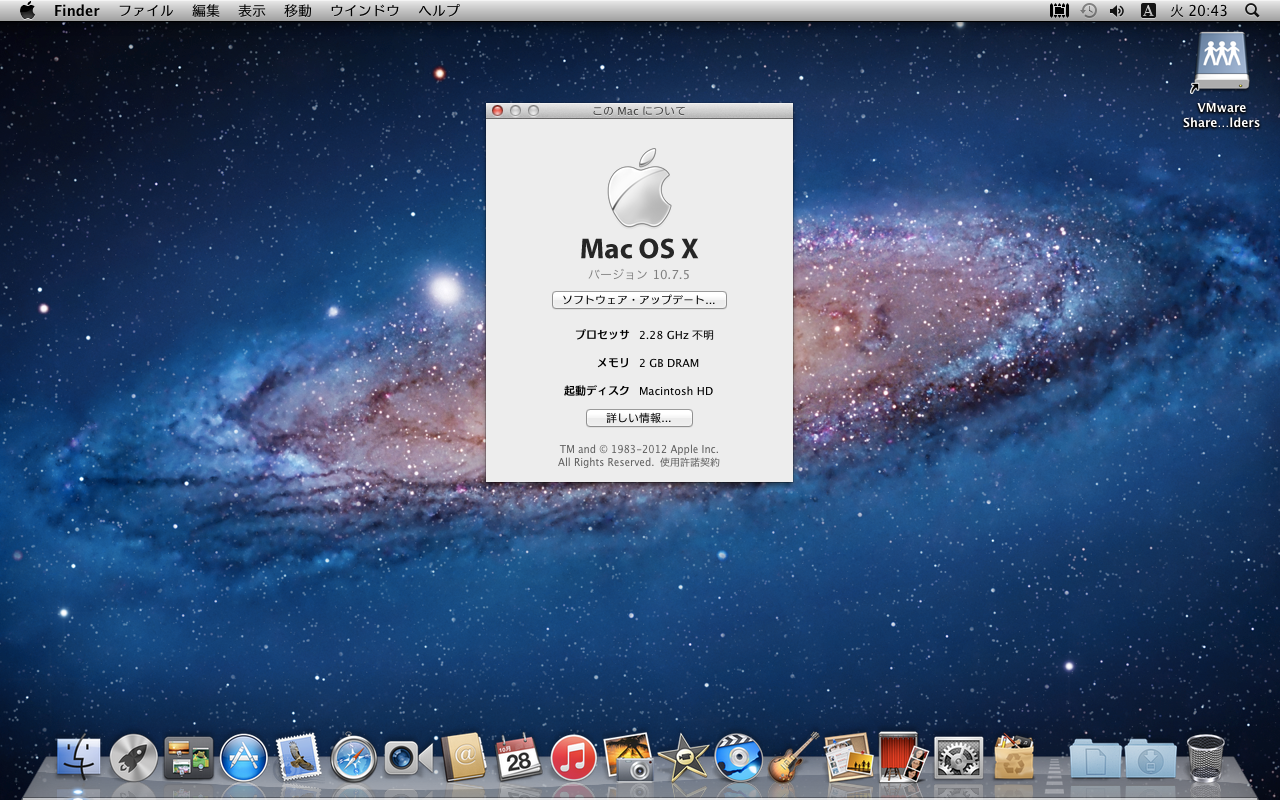Open the input source 'A' menu

point(1148,11)
